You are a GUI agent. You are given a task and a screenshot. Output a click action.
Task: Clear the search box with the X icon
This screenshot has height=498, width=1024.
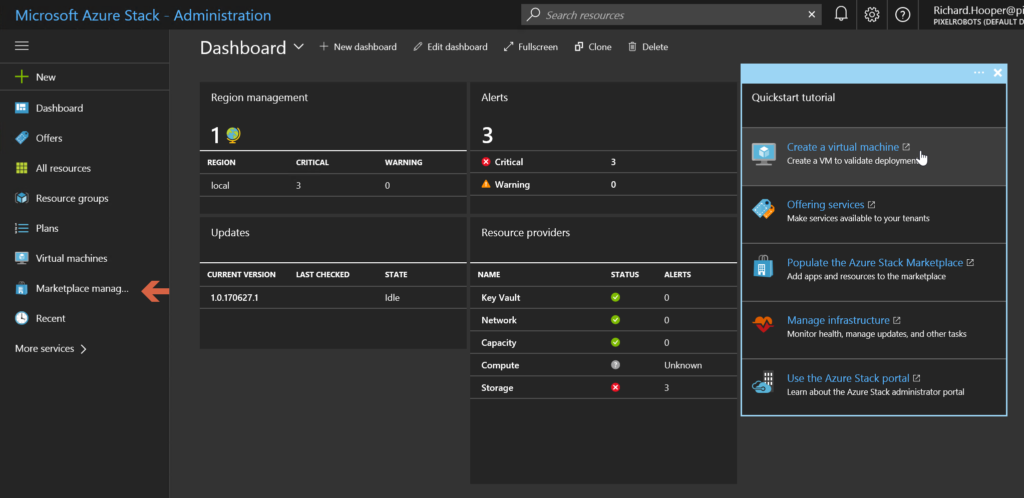(x=812, y=14)
